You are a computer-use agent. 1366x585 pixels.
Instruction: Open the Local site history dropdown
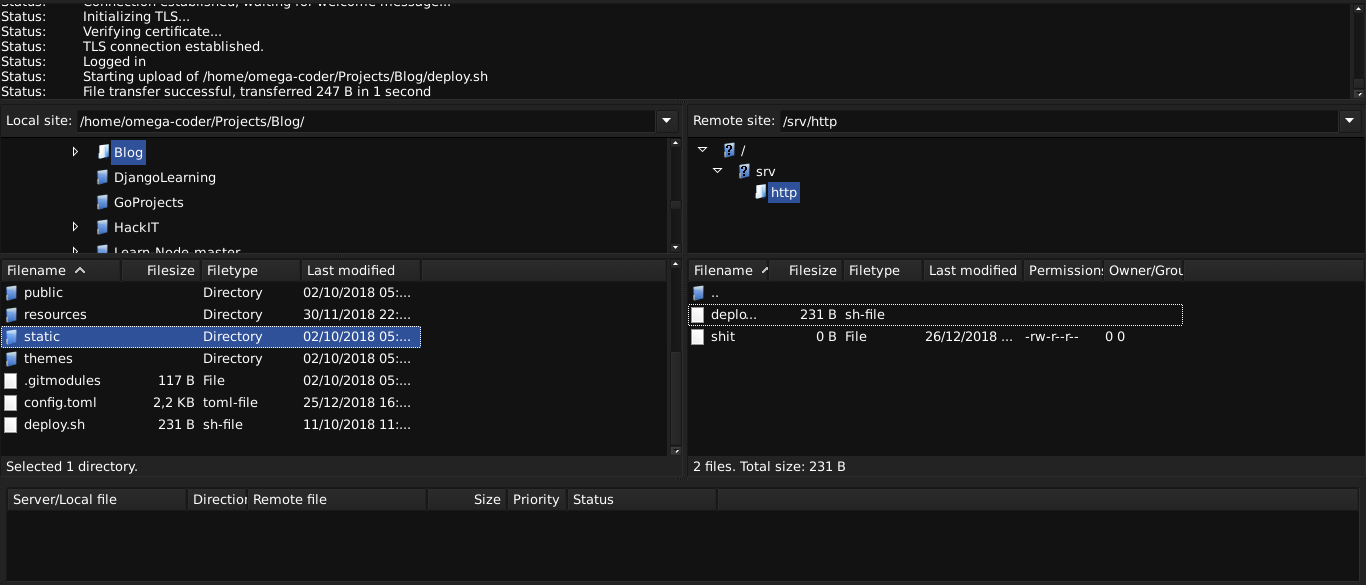[x=666, y=121]
